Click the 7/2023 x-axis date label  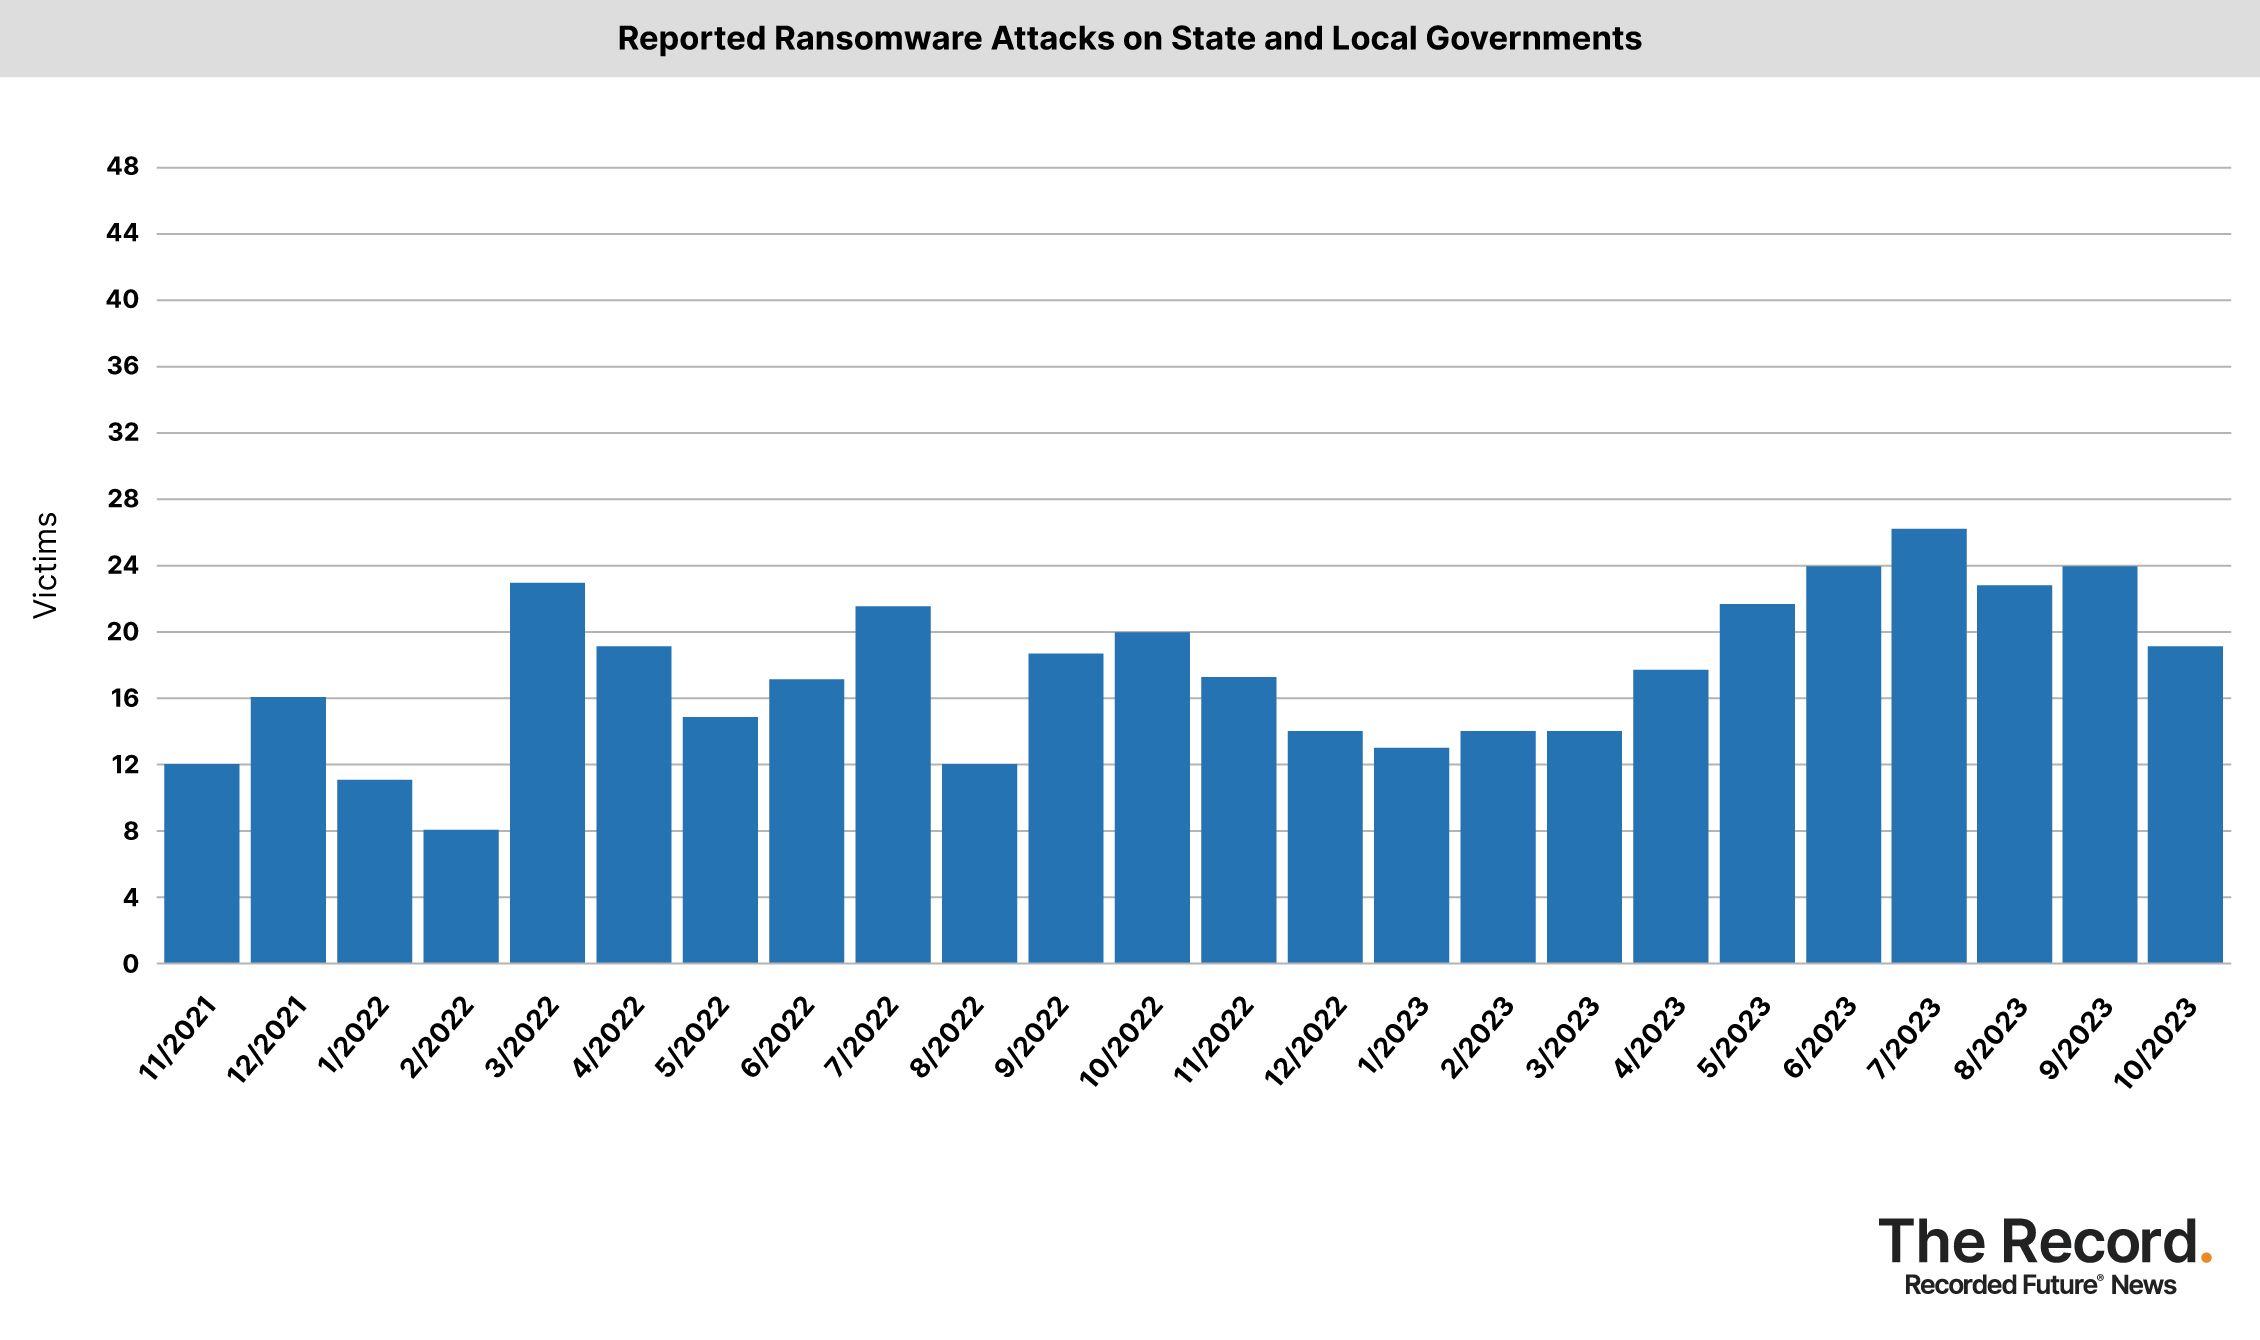pos(1904,1038)
